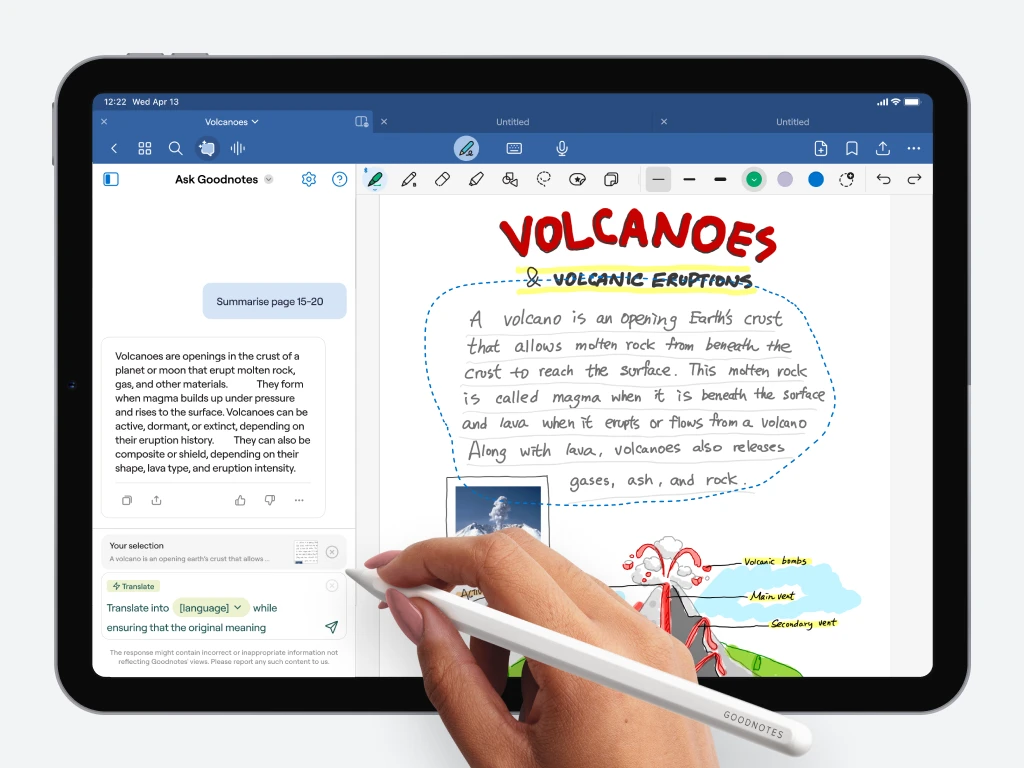Open the image insert tool

tap(611, 179)
